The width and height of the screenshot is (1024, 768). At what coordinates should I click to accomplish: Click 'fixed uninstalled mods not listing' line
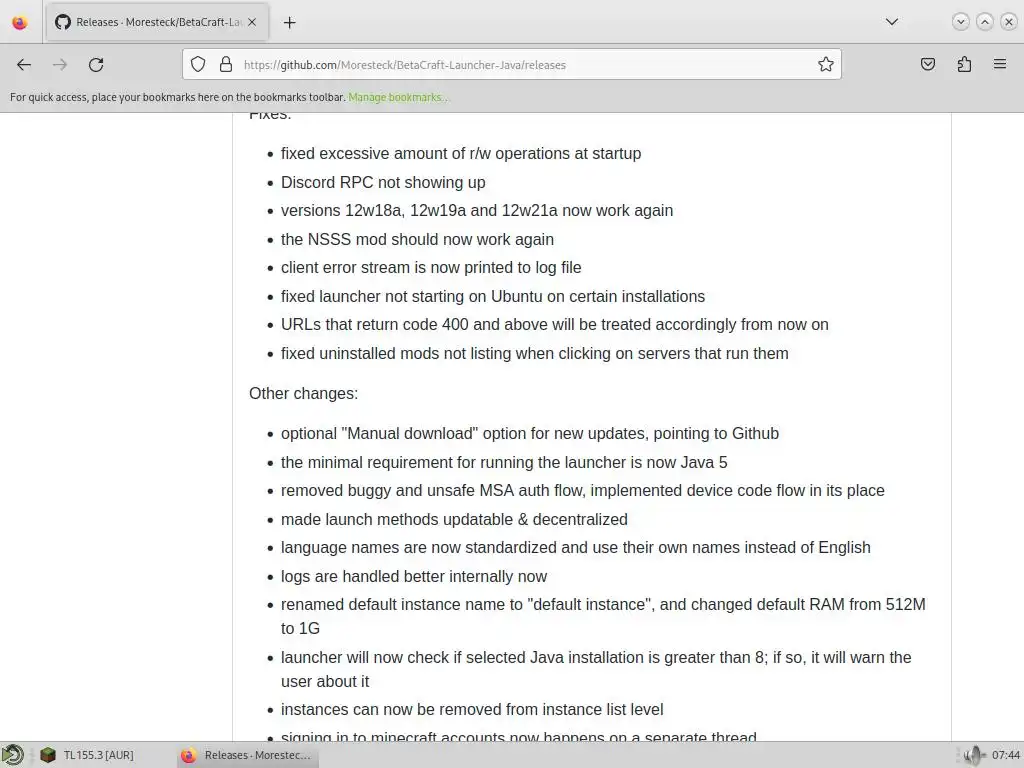coord(535,353)
